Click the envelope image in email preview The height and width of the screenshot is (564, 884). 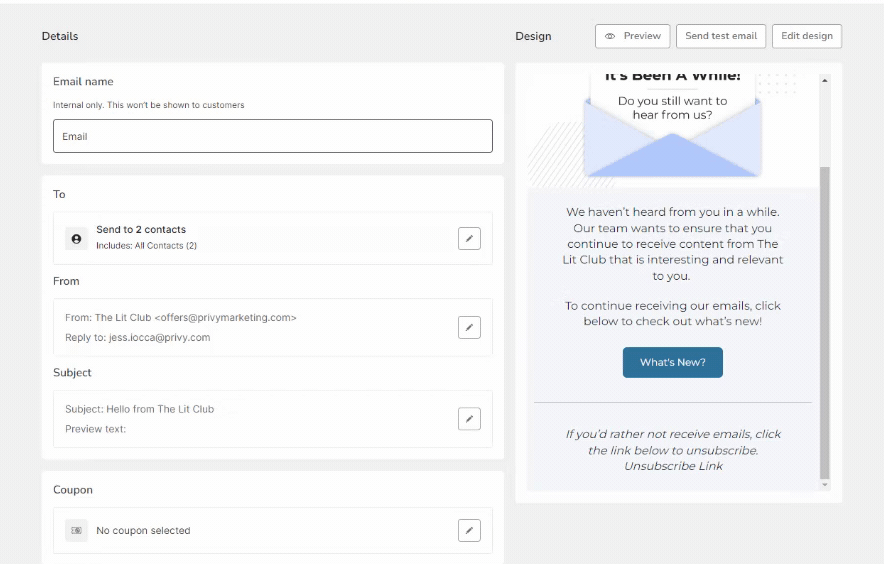point(673,138)
